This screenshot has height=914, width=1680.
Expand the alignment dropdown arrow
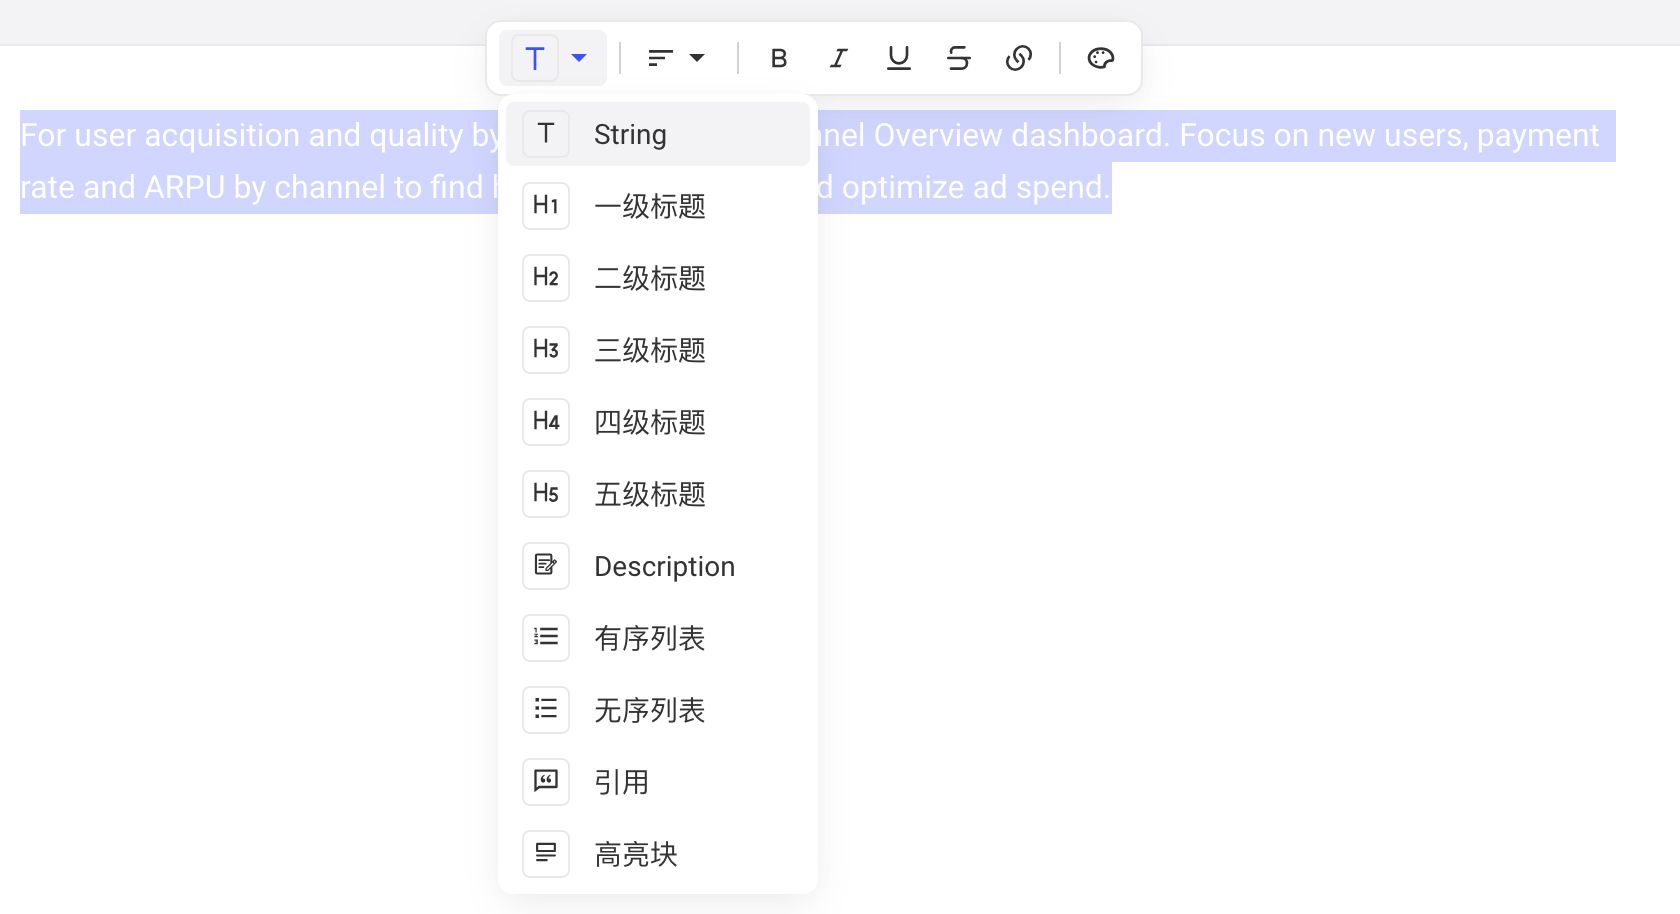(697, 58)
